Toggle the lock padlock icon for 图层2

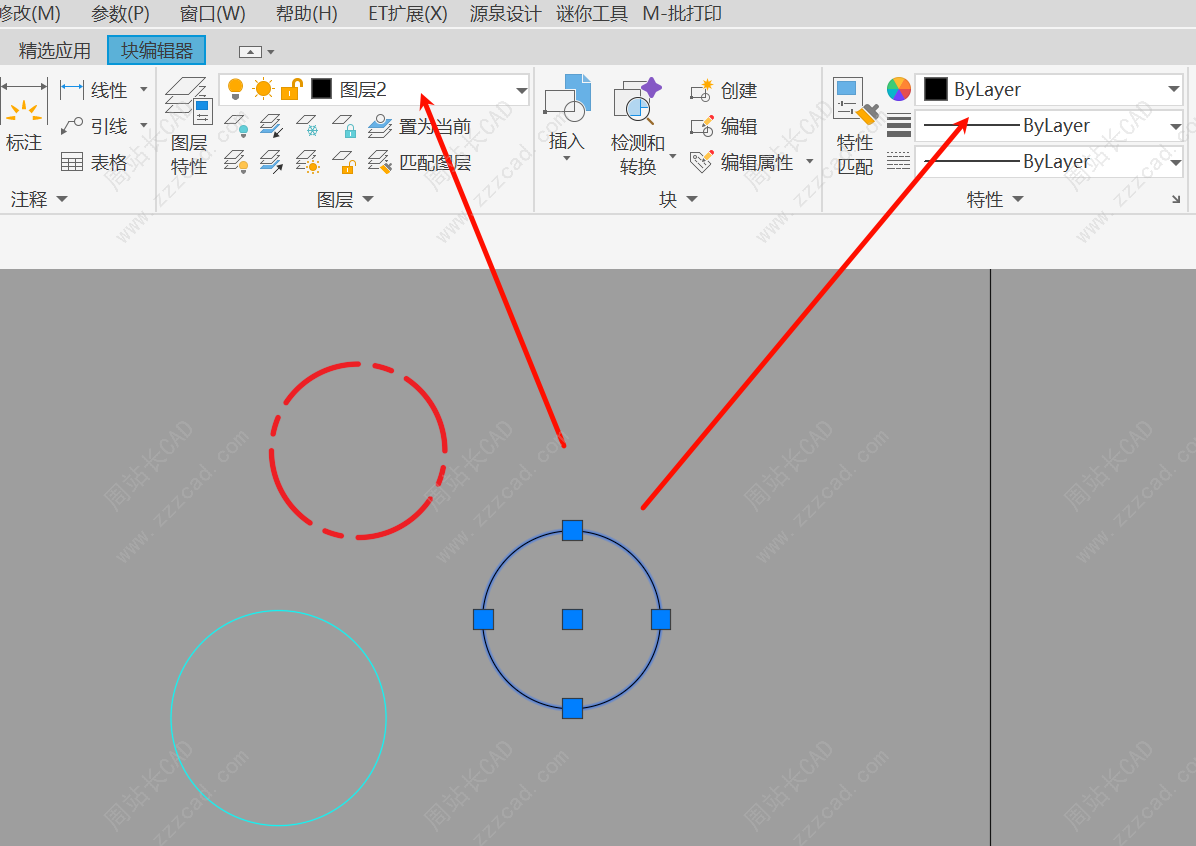coord(291,89)
